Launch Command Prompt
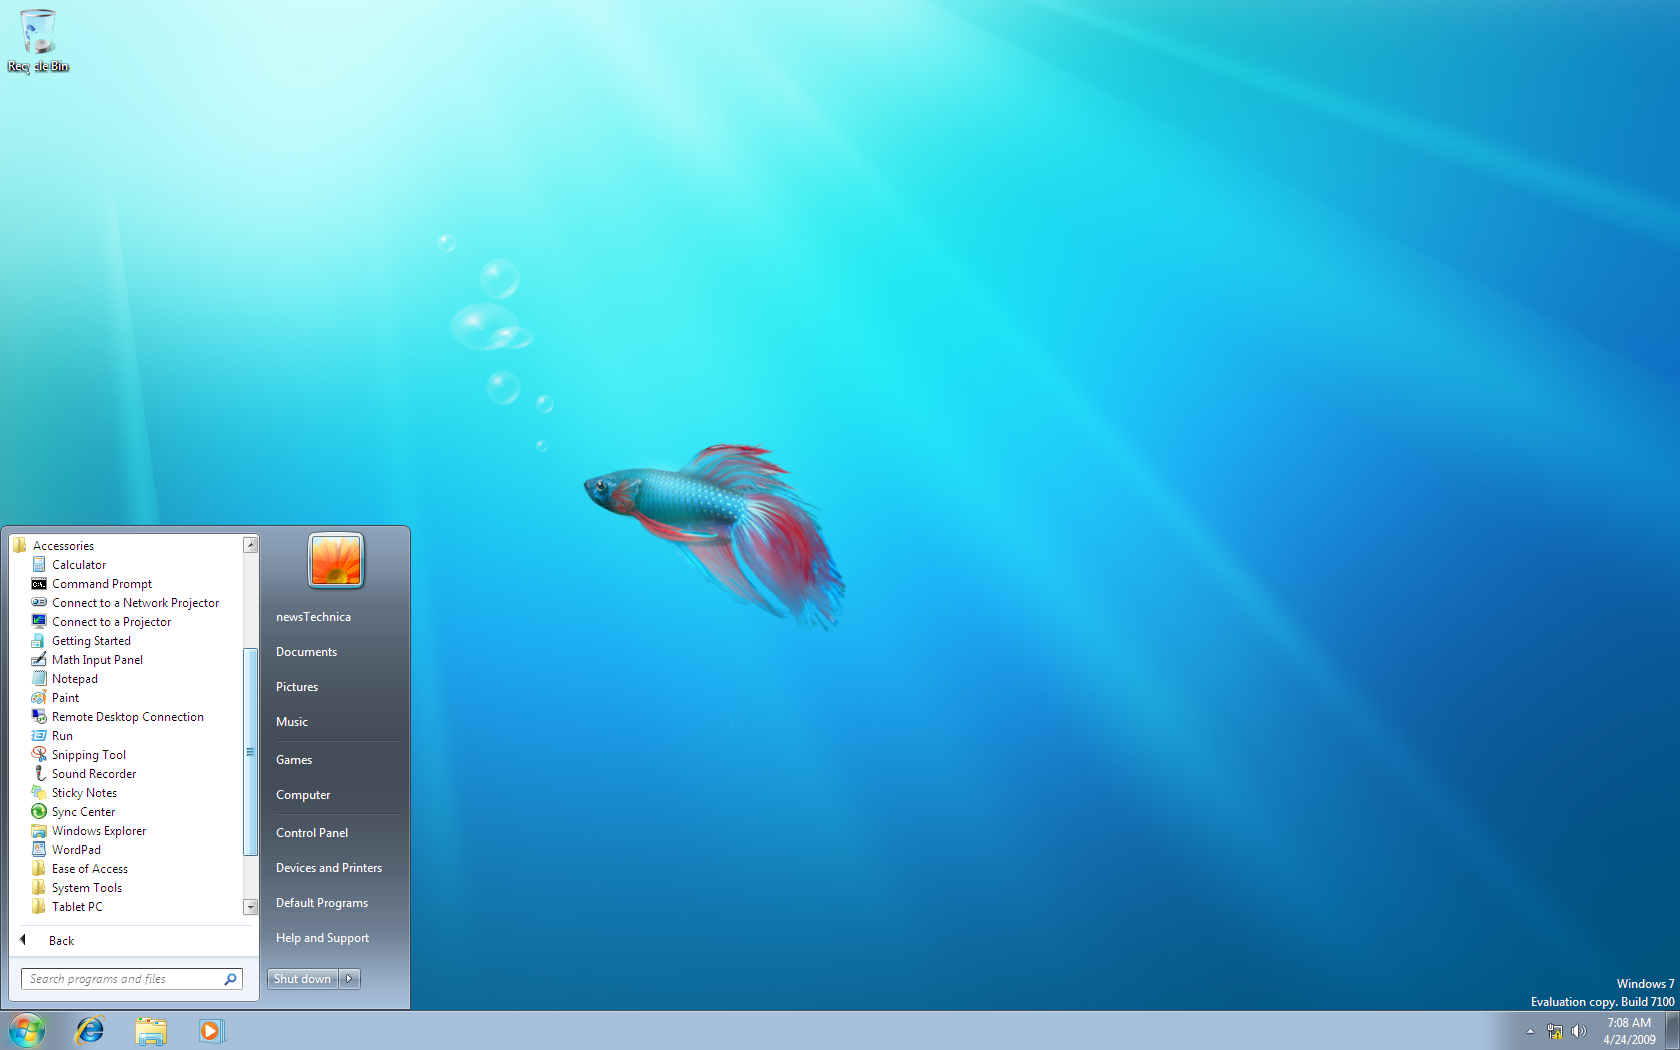 click(x=100, y=583)
